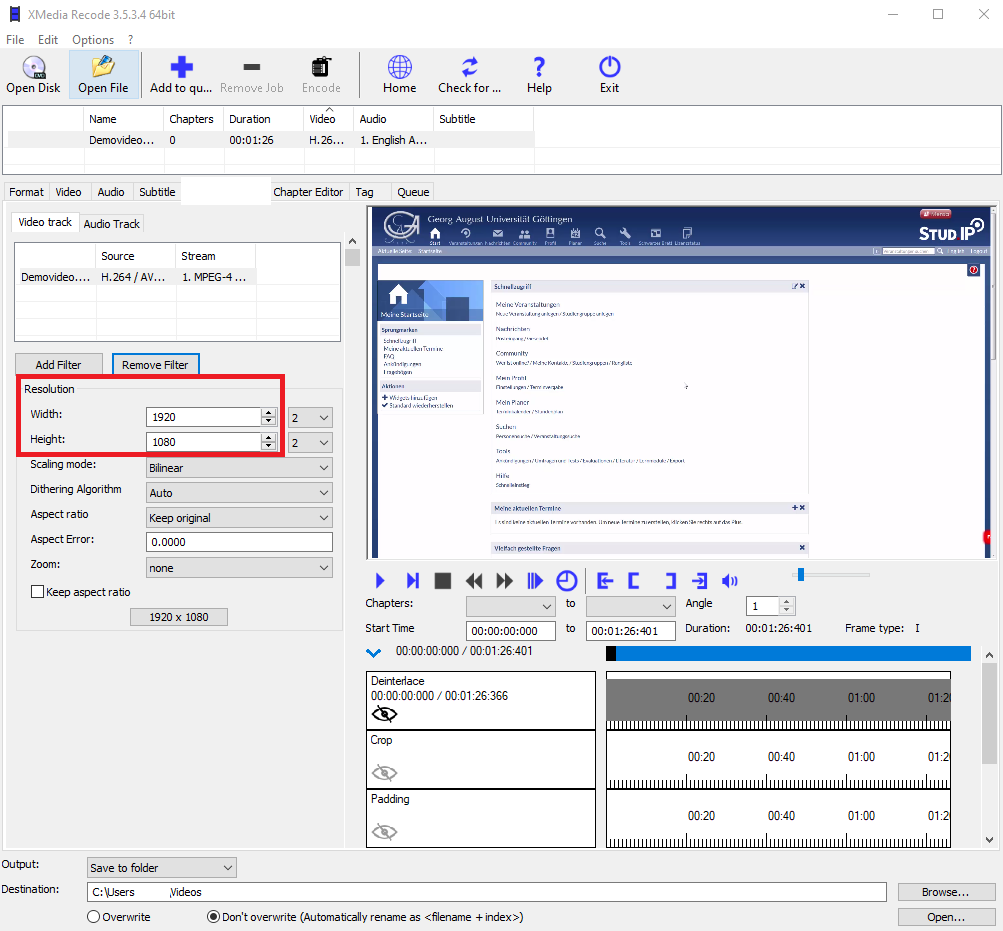This screenshot has height=931, width=1003.
Task: Toggle the Deinterlace filter eye icon
Action: (384, 714)
